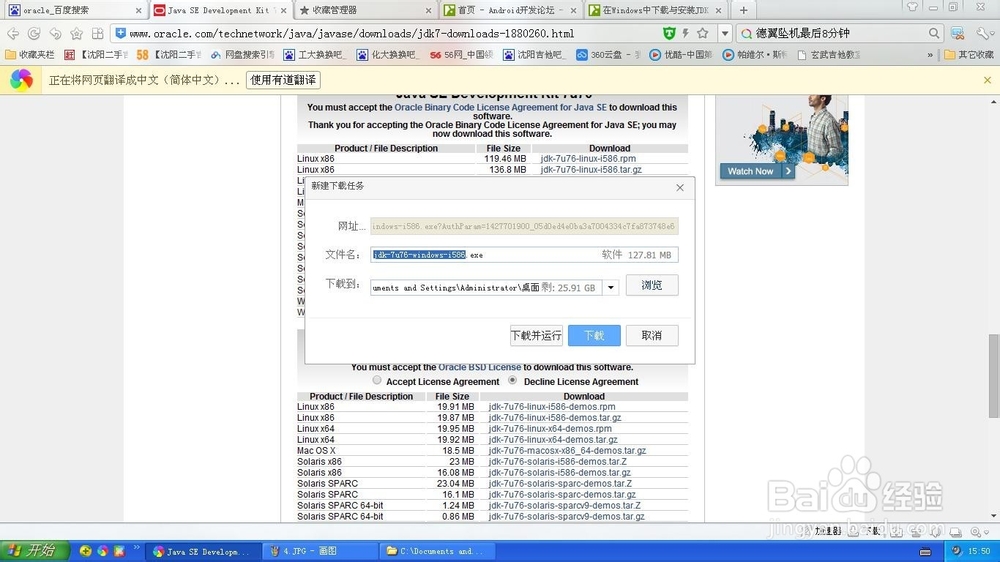Image resolution: width=1000 pixels, height=562 pixels.
Task: Open 帕维尔 bookmark
Action: tap(754, 55)
